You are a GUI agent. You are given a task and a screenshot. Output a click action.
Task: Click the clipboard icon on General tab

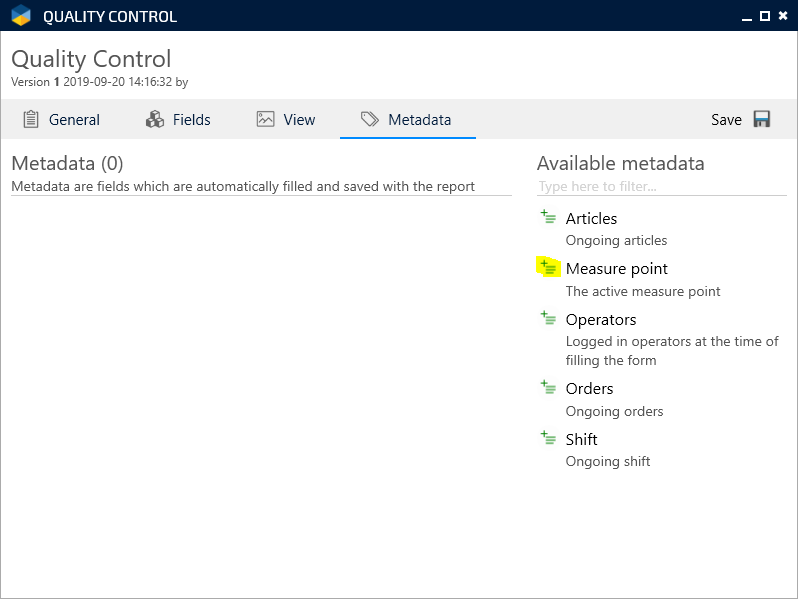tap(31, 119)
